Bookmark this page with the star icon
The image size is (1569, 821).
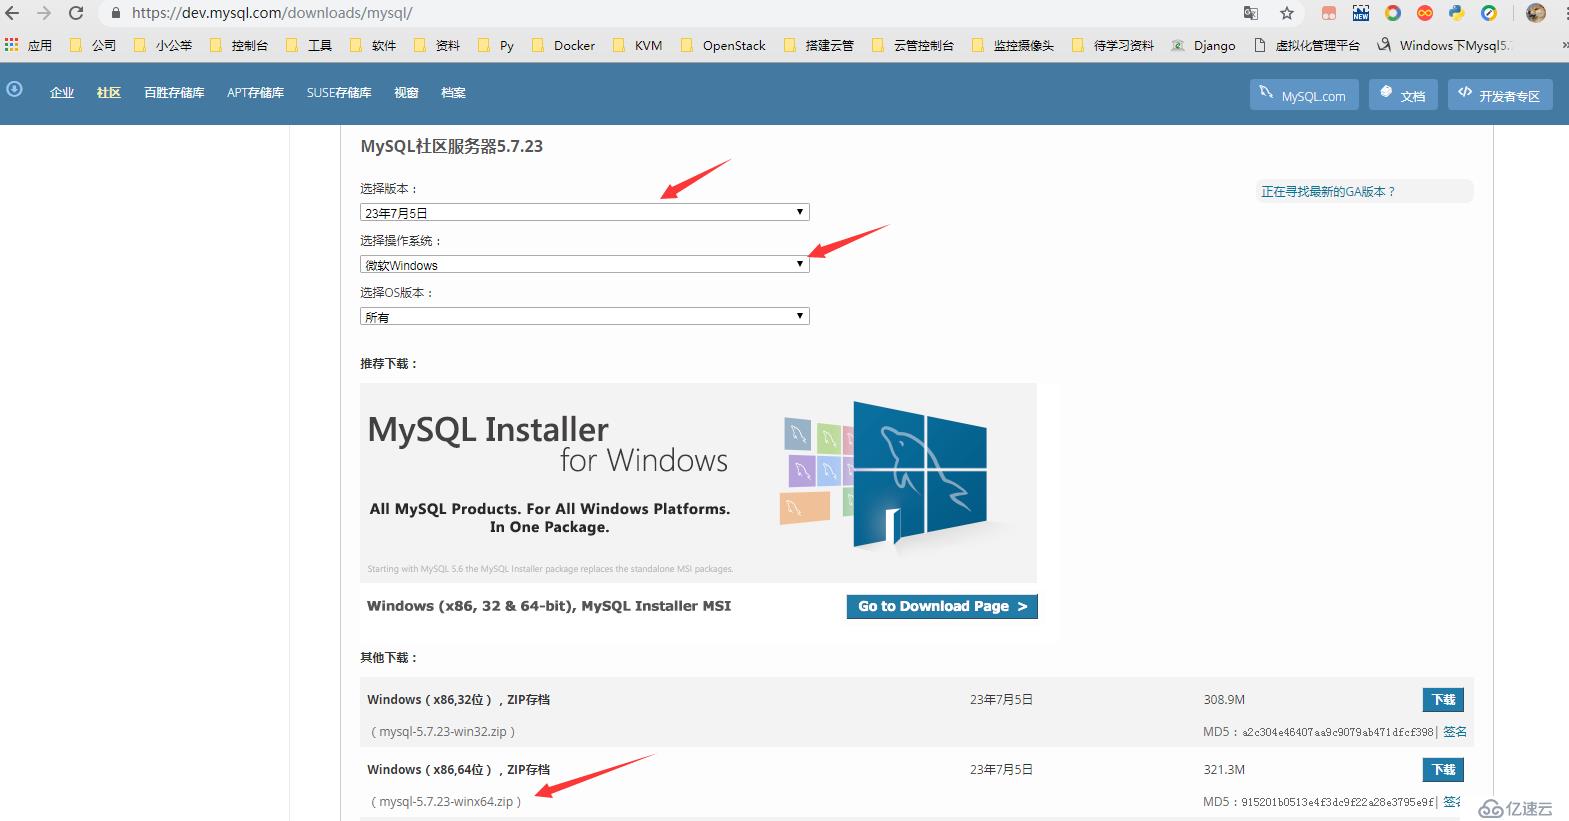1287,13
